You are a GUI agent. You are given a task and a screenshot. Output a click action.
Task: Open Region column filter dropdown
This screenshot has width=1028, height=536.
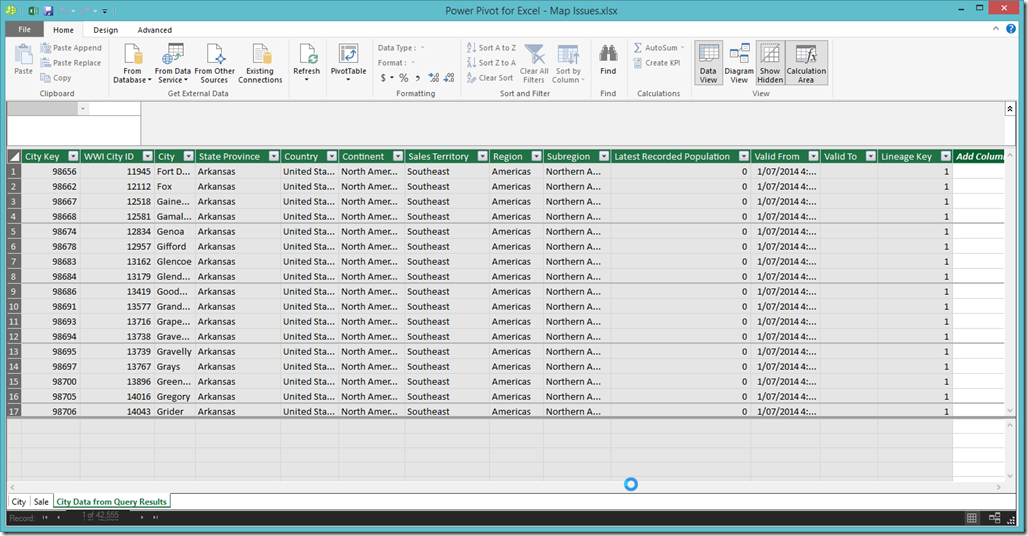(536, 156)
